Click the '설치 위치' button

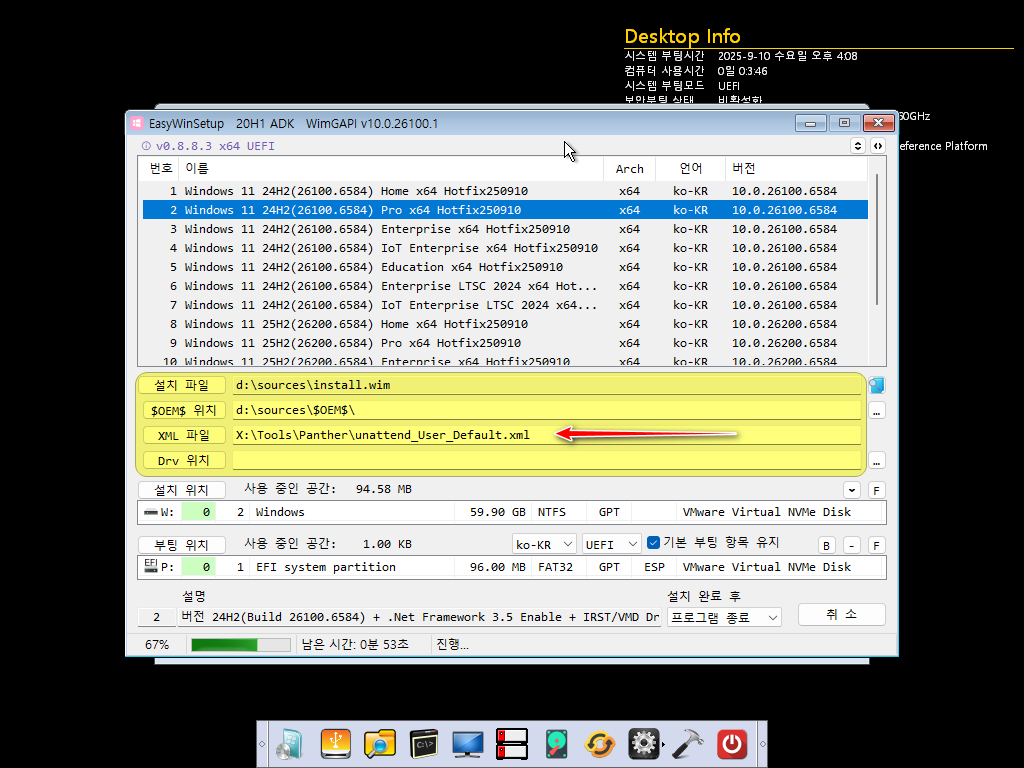tap(182, 490)
